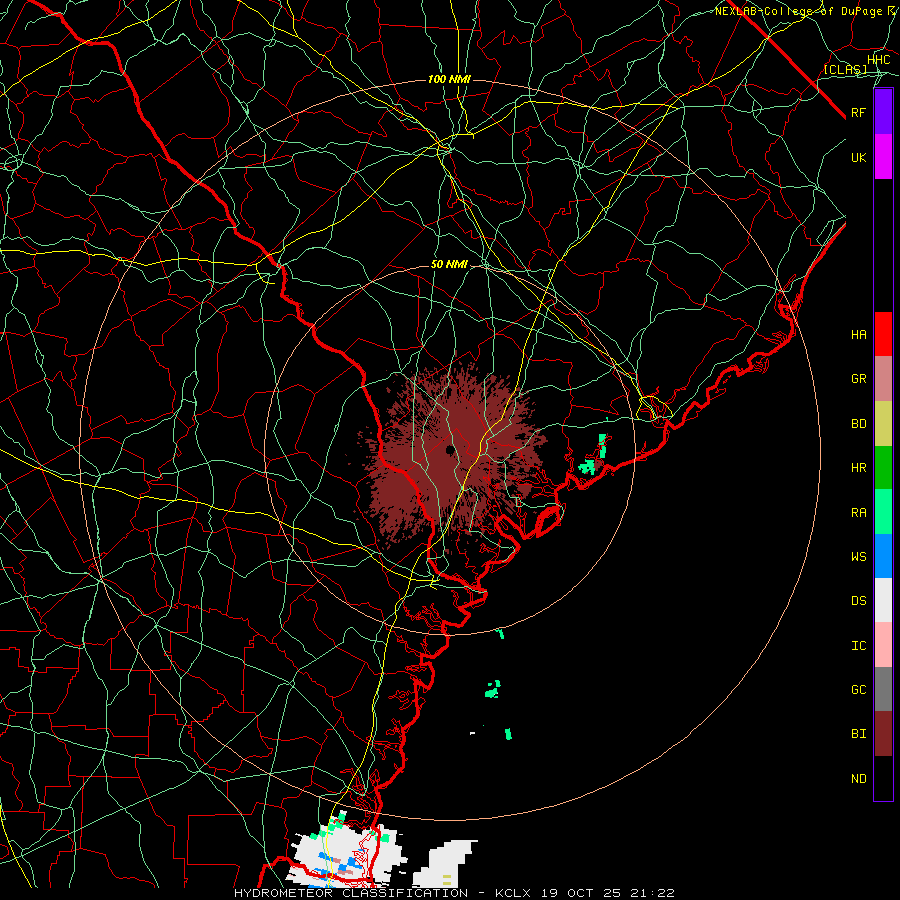Click the WS legend label
The image size is (900, 900).
pyautogui.click(x=858, y=557)
